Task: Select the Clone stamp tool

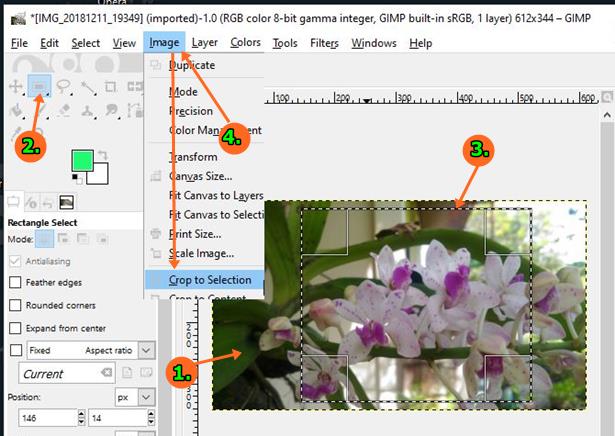Action: pos(88,110)
